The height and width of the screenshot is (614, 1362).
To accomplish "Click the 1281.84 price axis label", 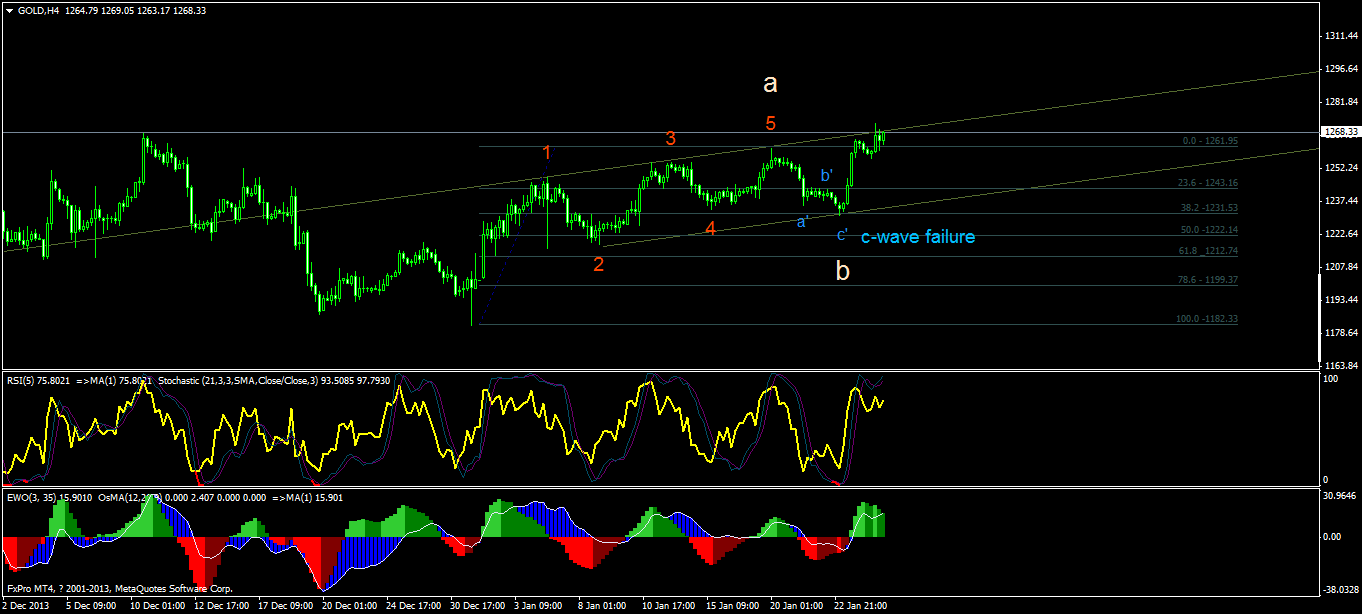I will point(1340,102).
